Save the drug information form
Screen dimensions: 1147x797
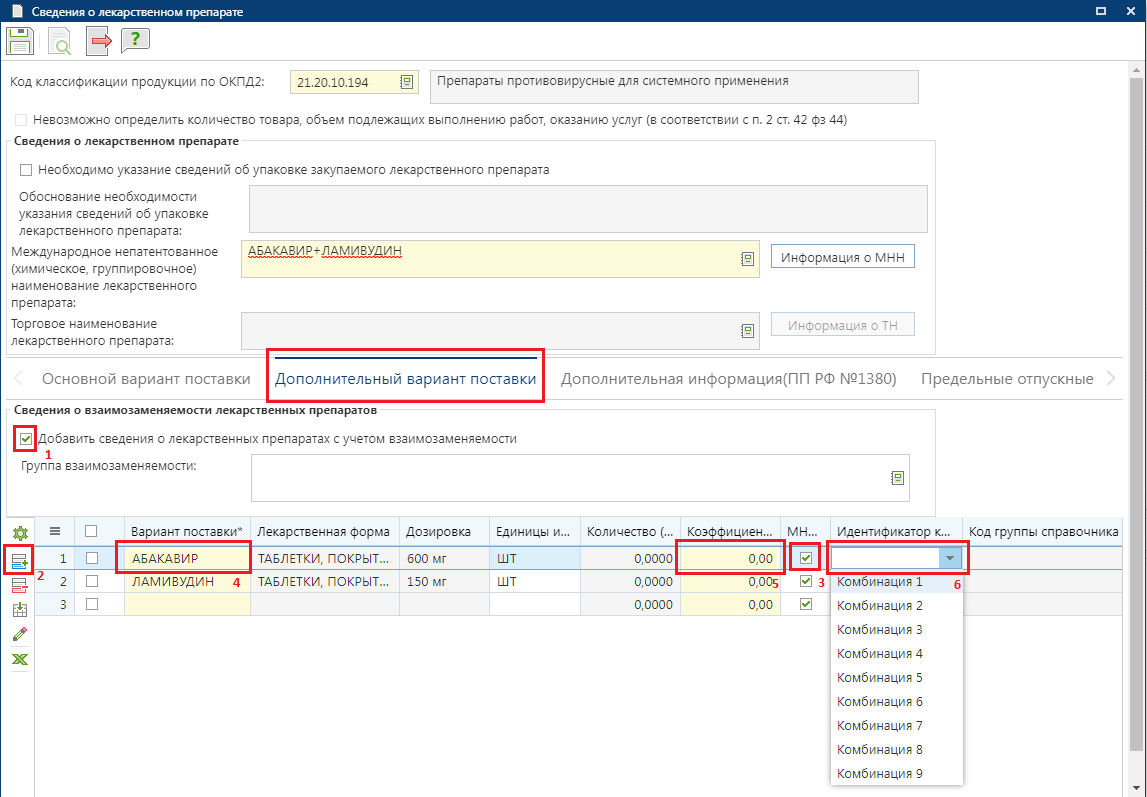click(20, 41)
